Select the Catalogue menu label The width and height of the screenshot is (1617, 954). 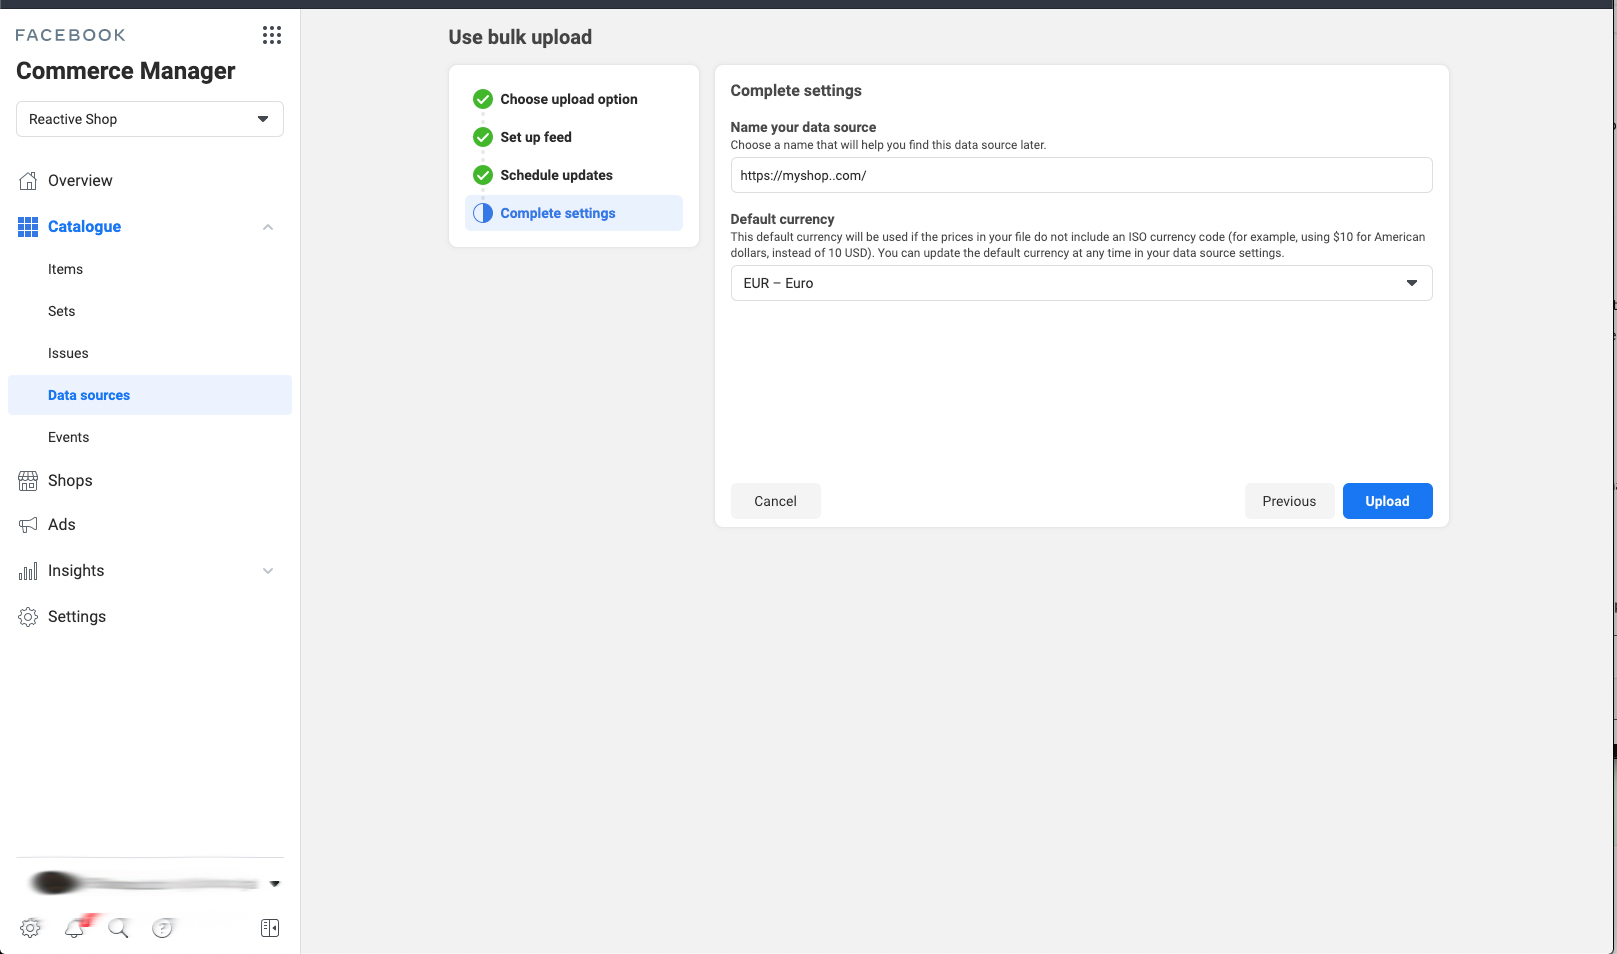point(84,227)
